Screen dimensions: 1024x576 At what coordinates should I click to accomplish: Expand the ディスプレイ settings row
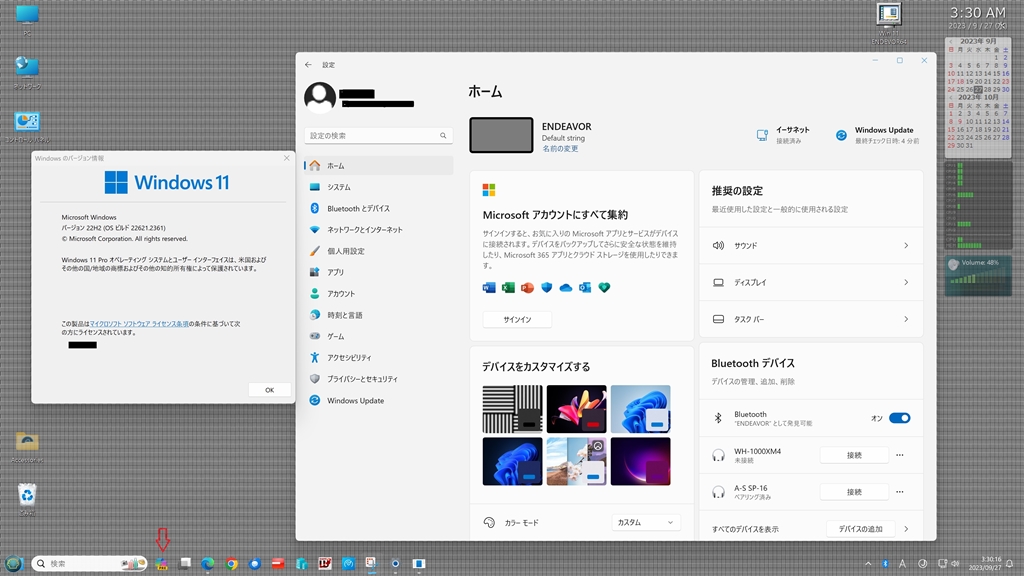tap(811, 282)
